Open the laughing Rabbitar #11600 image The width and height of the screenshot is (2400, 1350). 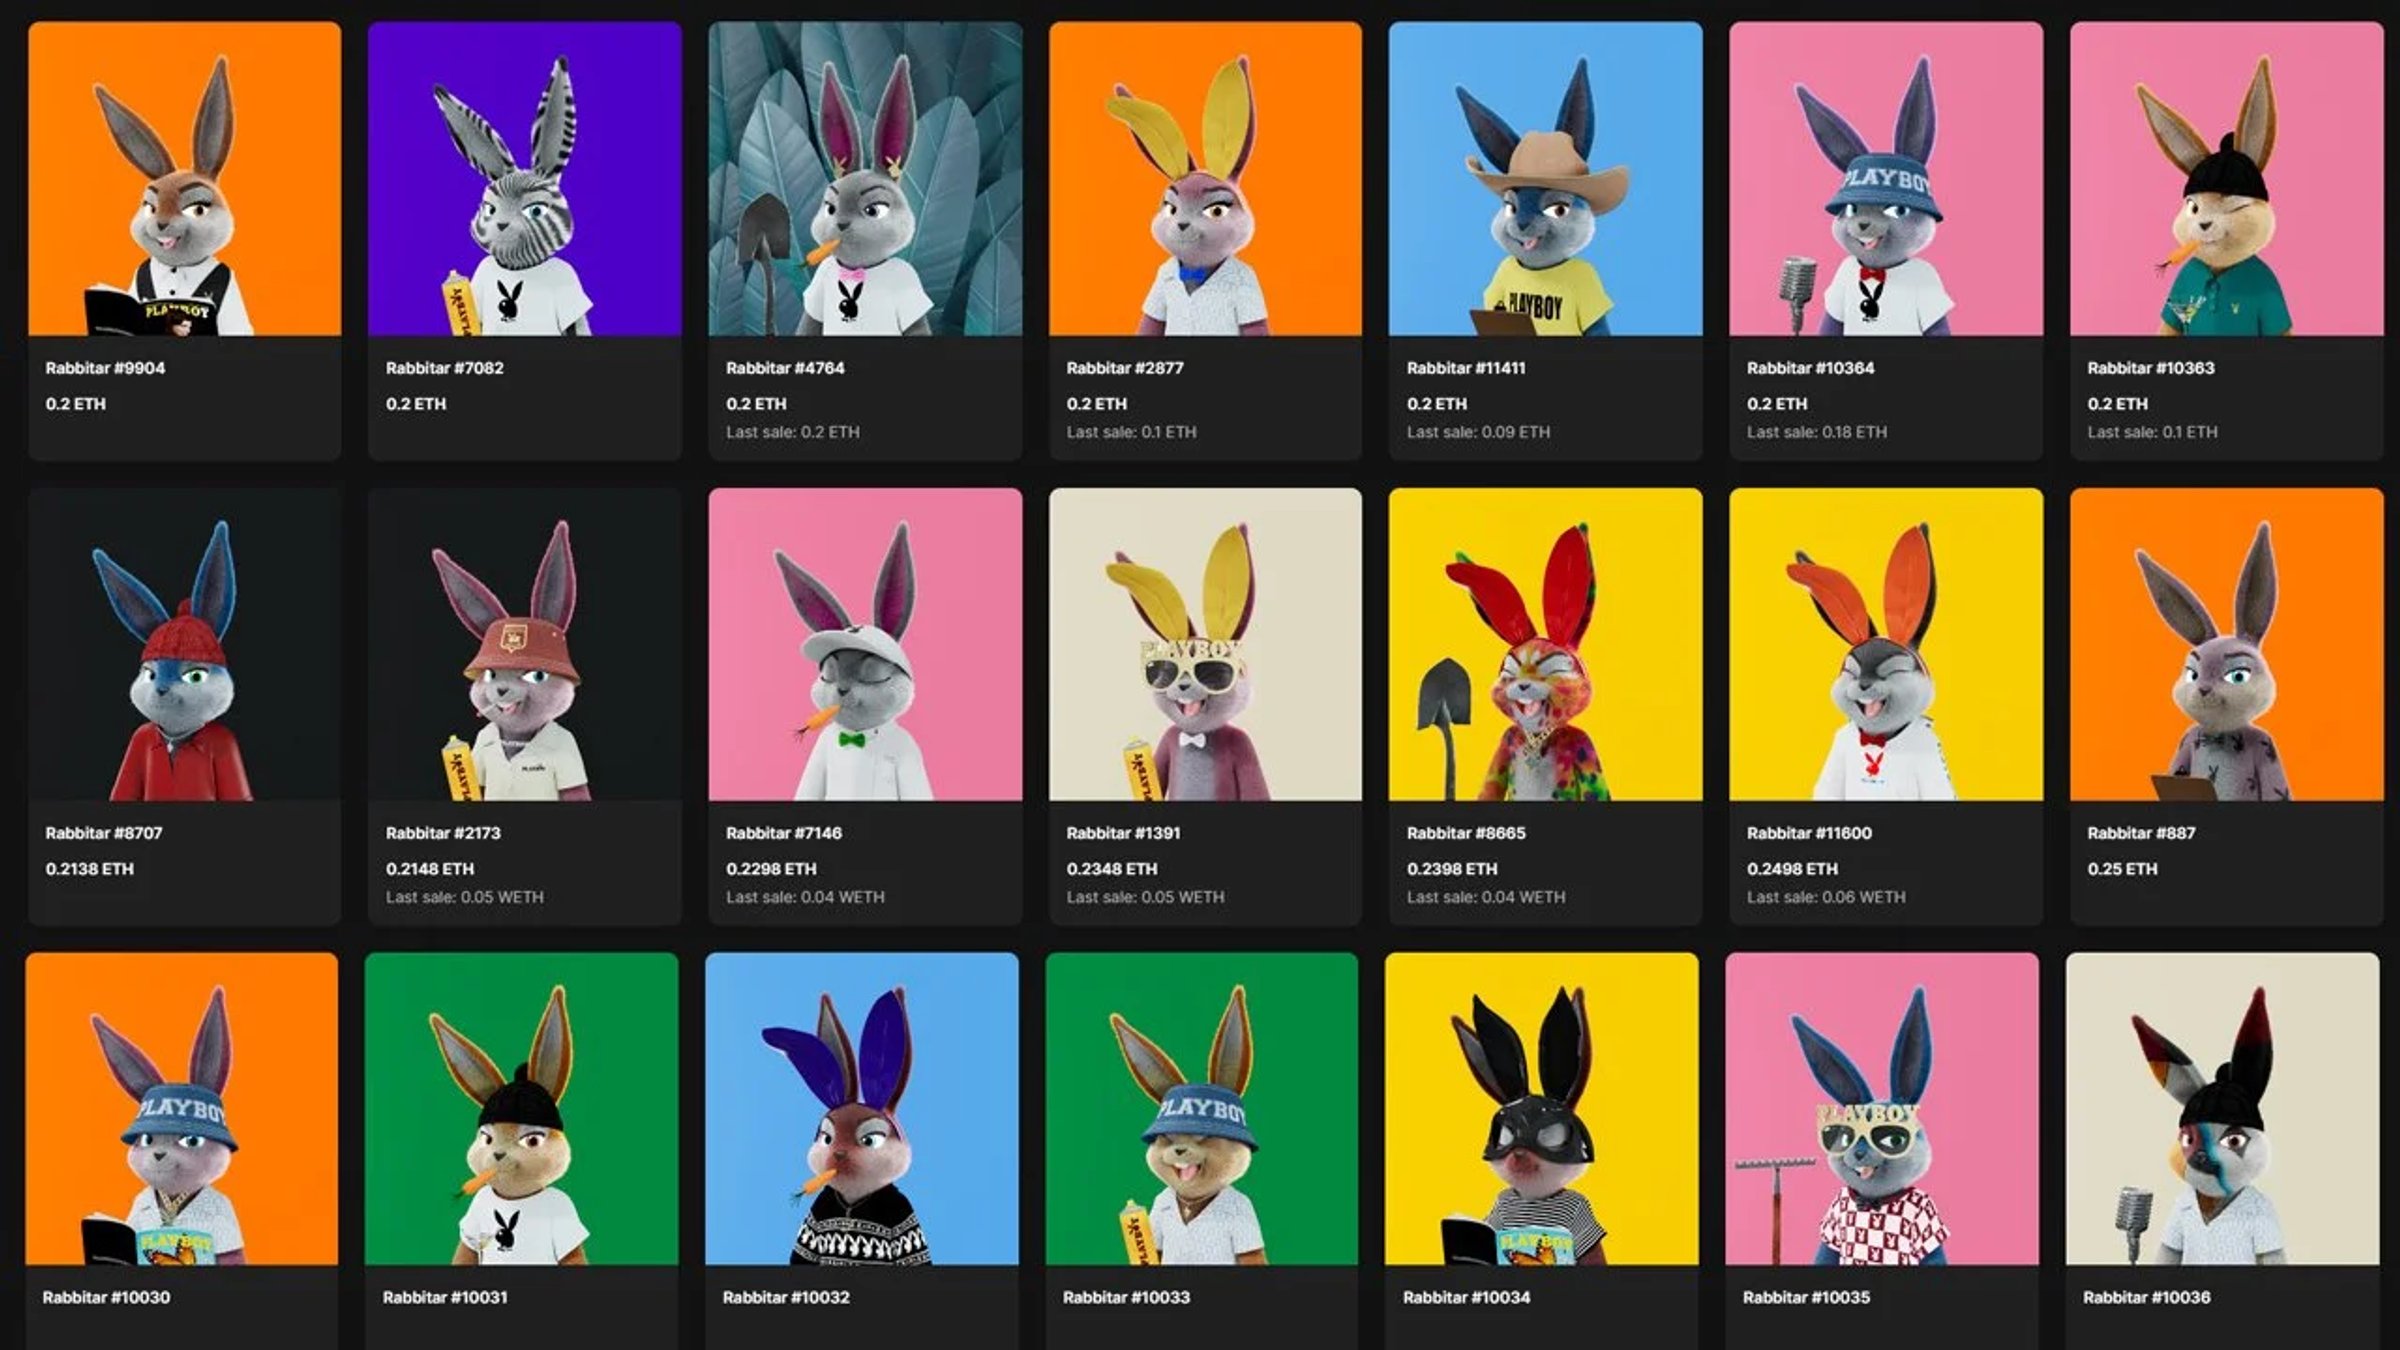[1886, 644]
